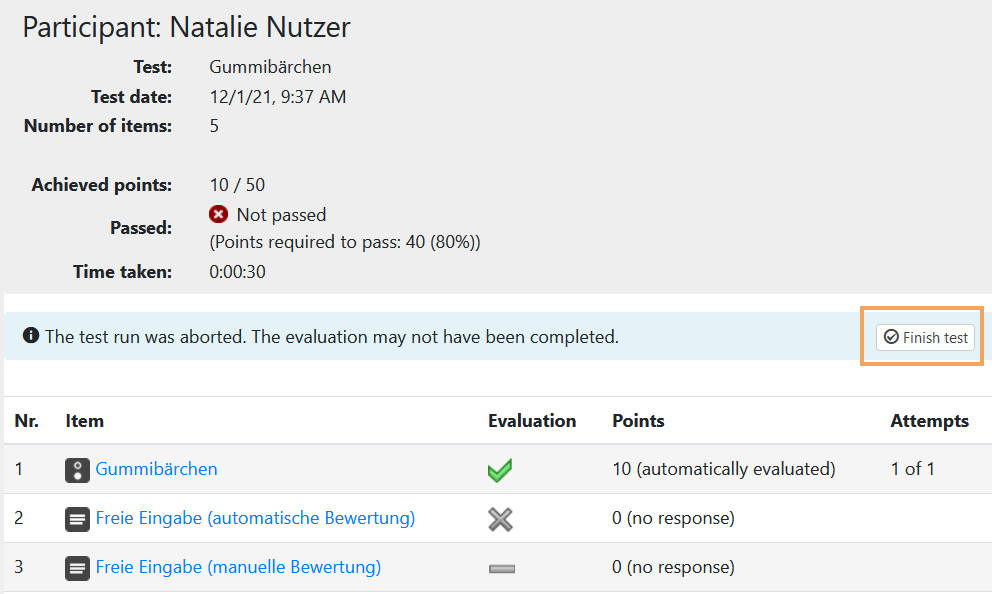
Task: Open the Freie Eingabe (manuelle Bewertung) link
Action: (238, 567)
